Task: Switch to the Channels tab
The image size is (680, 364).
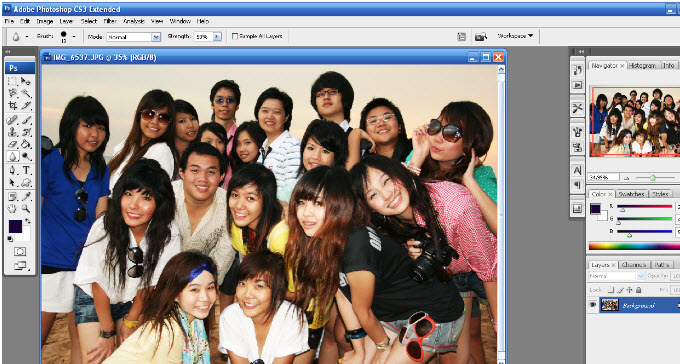Action: tap(634, 265)
